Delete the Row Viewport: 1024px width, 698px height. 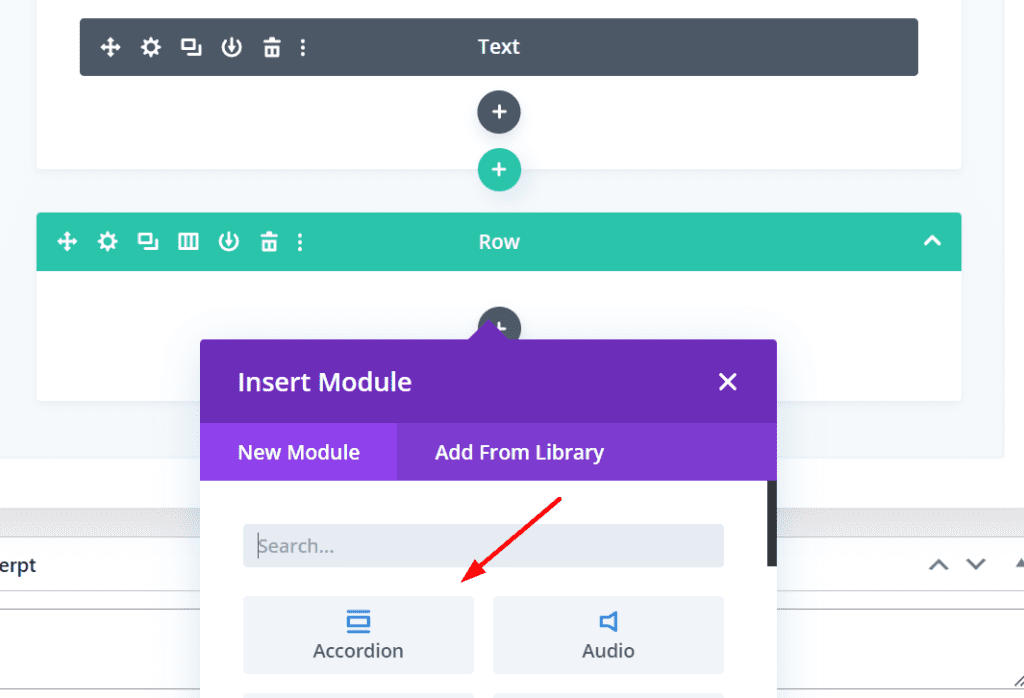click(269, 242)
